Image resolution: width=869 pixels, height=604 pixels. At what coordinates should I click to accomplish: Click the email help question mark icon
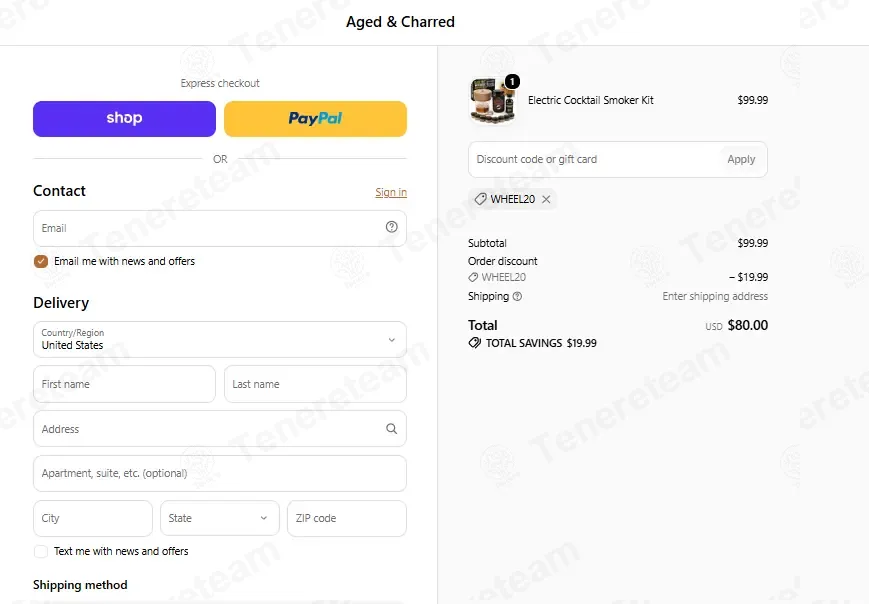(391, 227)
